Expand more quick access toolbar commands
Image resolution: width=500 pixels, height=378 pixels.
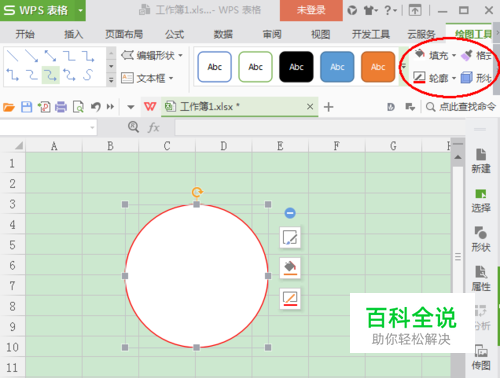[110, 107]
